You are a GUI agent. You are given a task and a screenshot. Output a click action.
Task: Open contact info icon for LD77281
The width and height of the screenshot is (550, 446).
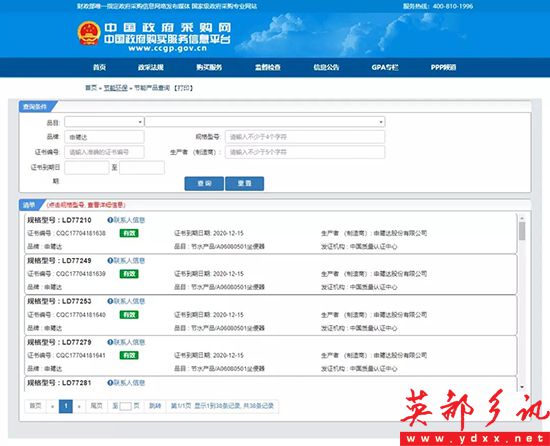[x=110, y=383]
